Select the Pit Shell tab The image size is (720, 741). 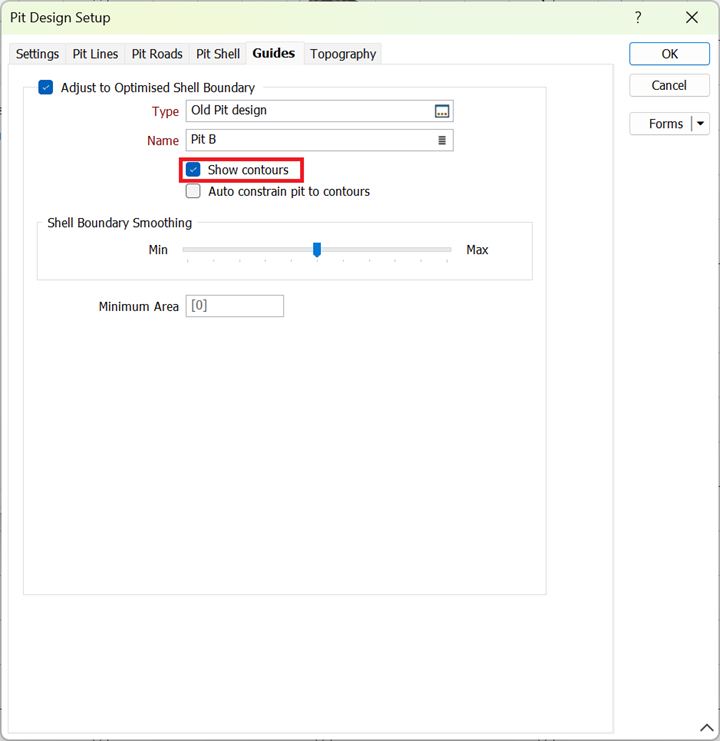coord(218,54)
